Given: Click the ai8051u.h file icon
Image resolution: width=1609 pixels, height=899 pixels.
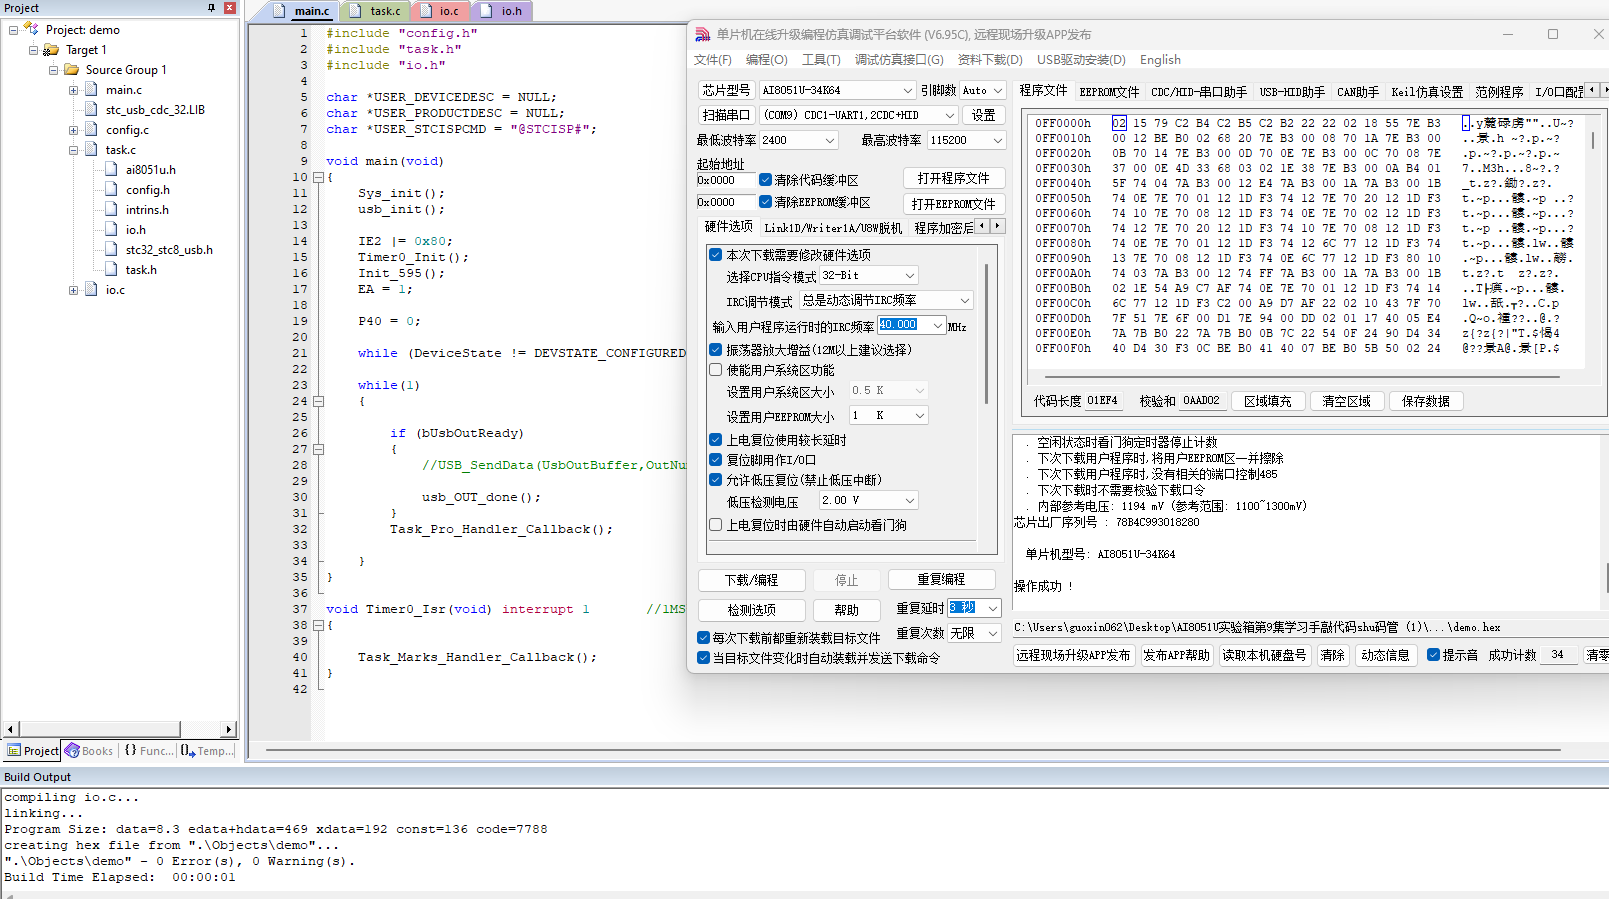Looking at the screenshot, I should click(112, 169).
